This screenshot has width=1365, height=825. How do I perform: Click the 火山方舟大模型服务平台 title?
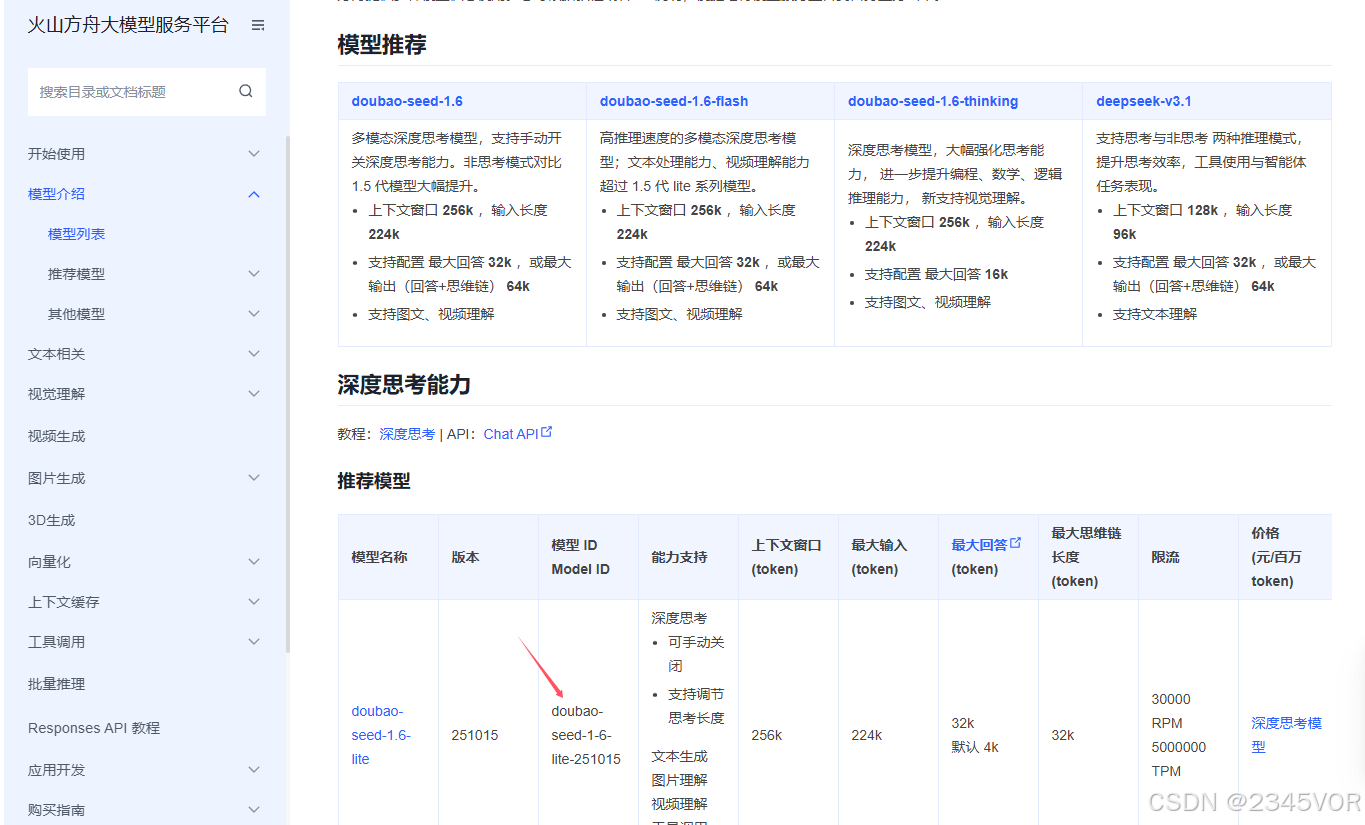point(128,25)
